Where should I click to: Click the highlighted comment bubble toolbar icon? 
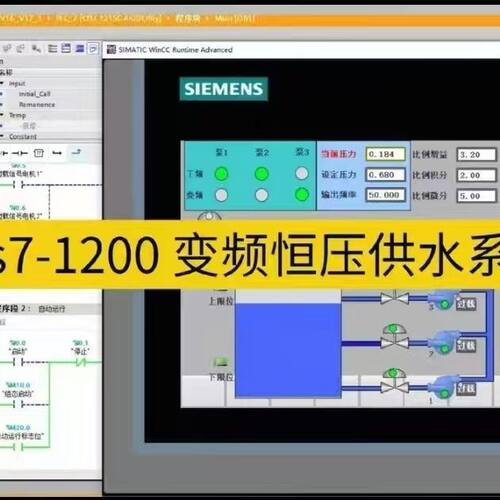pyautogui.click(x=93, y=49)
